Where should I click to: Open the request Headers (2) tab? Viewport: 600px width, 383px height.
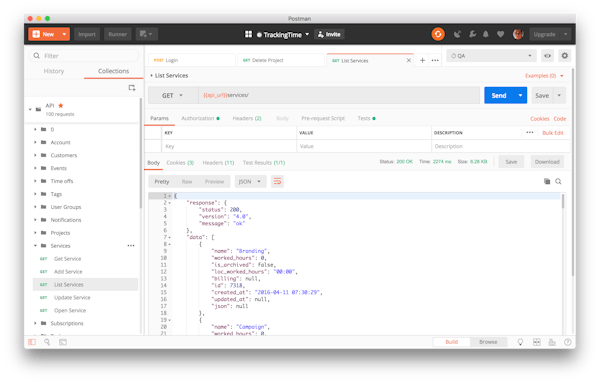click(247, 119)
